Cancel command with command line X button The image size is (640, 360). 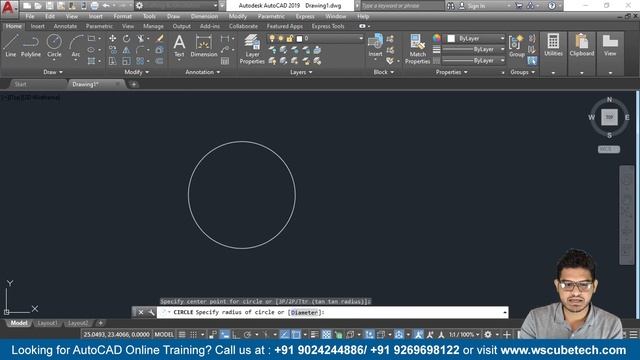(140, 312)
